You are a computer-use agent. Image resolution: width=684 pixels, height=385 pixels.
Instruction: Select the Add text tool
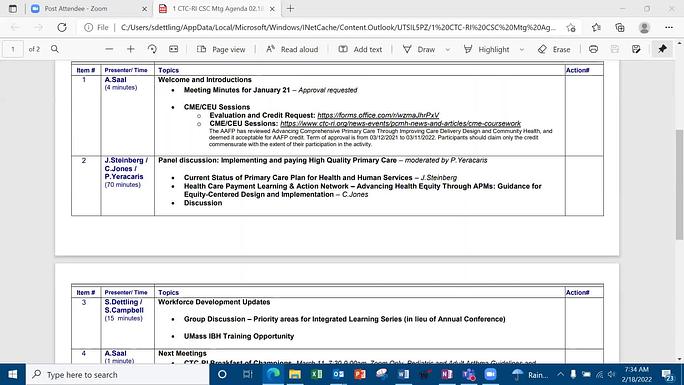360,49
